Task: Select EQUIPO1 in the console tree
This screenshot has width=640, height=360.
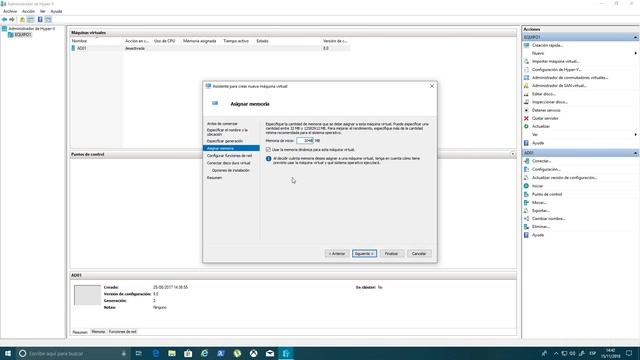Action: (x=23, y=35)
